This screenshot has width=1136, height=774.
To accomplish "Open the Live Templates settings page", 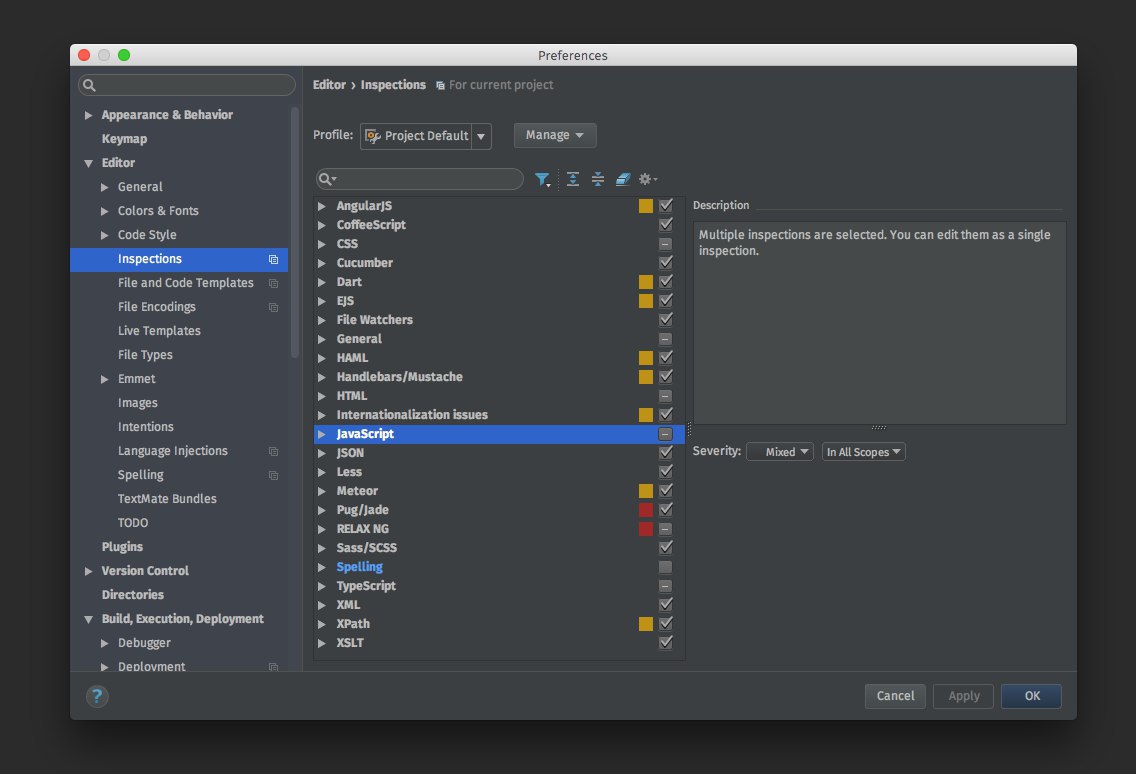I will pyautogui.click(x=159, y=331).
